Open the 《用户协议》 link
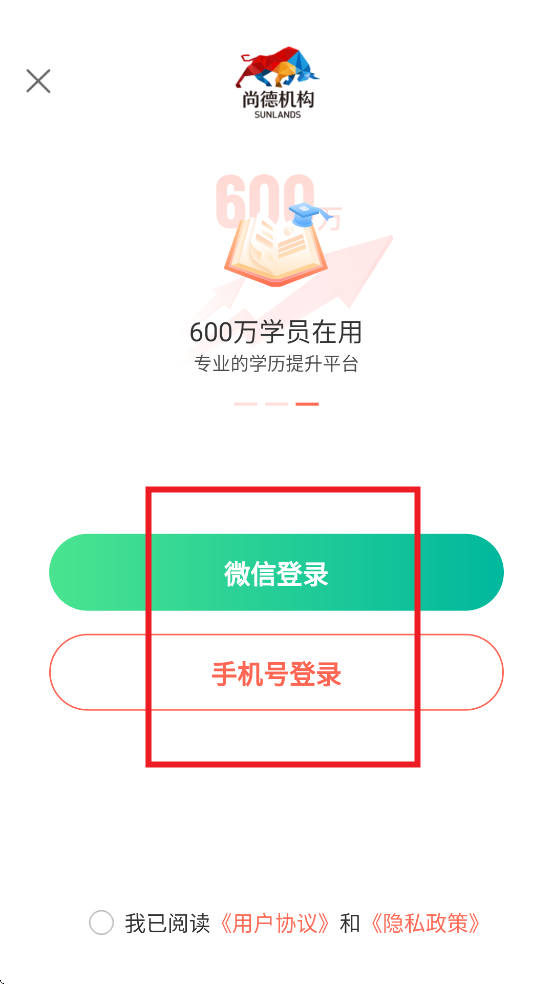The image size is (553, 984). coord(274,923)
